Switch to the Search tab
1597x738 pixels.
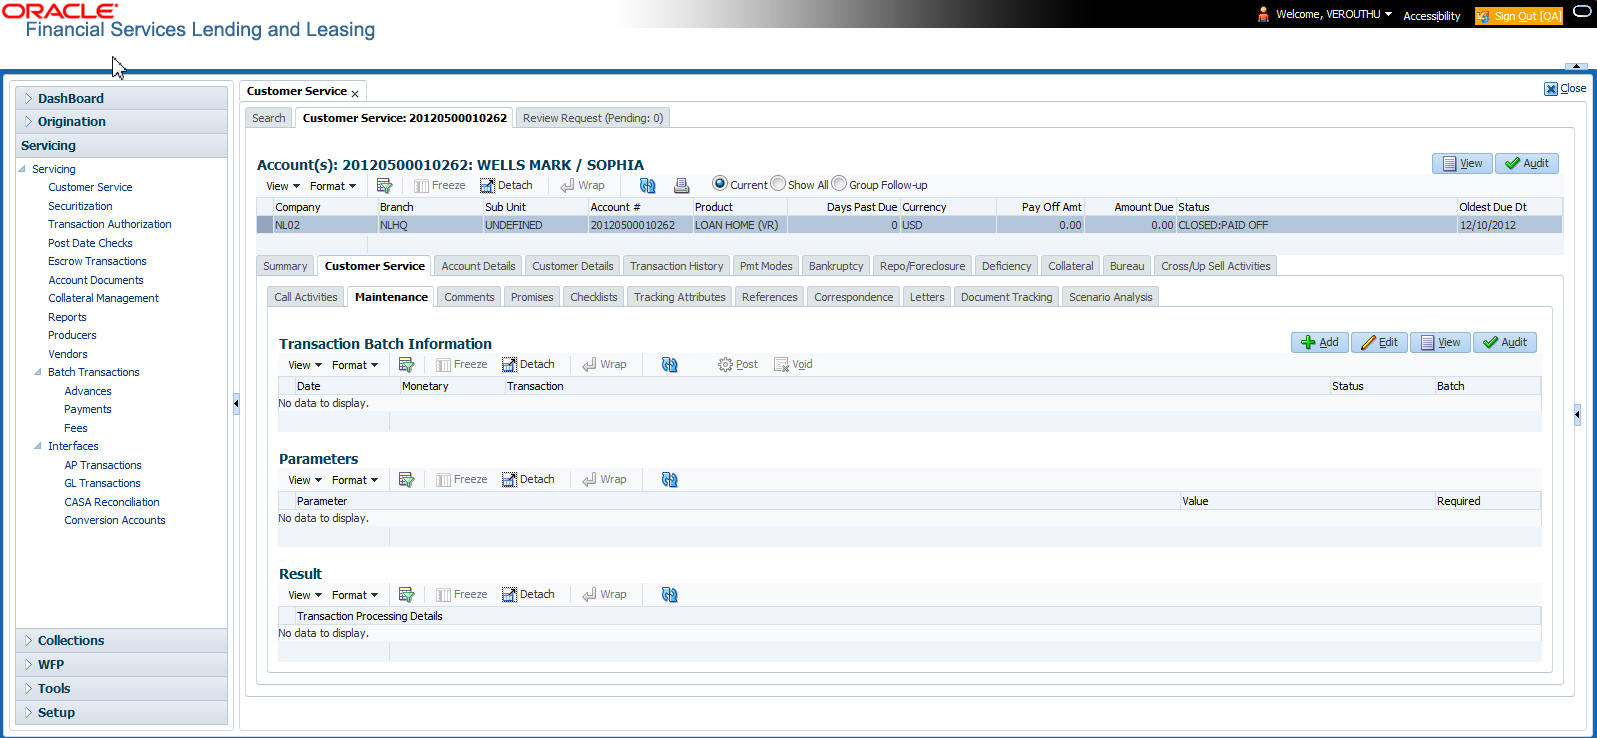[269, 118]
